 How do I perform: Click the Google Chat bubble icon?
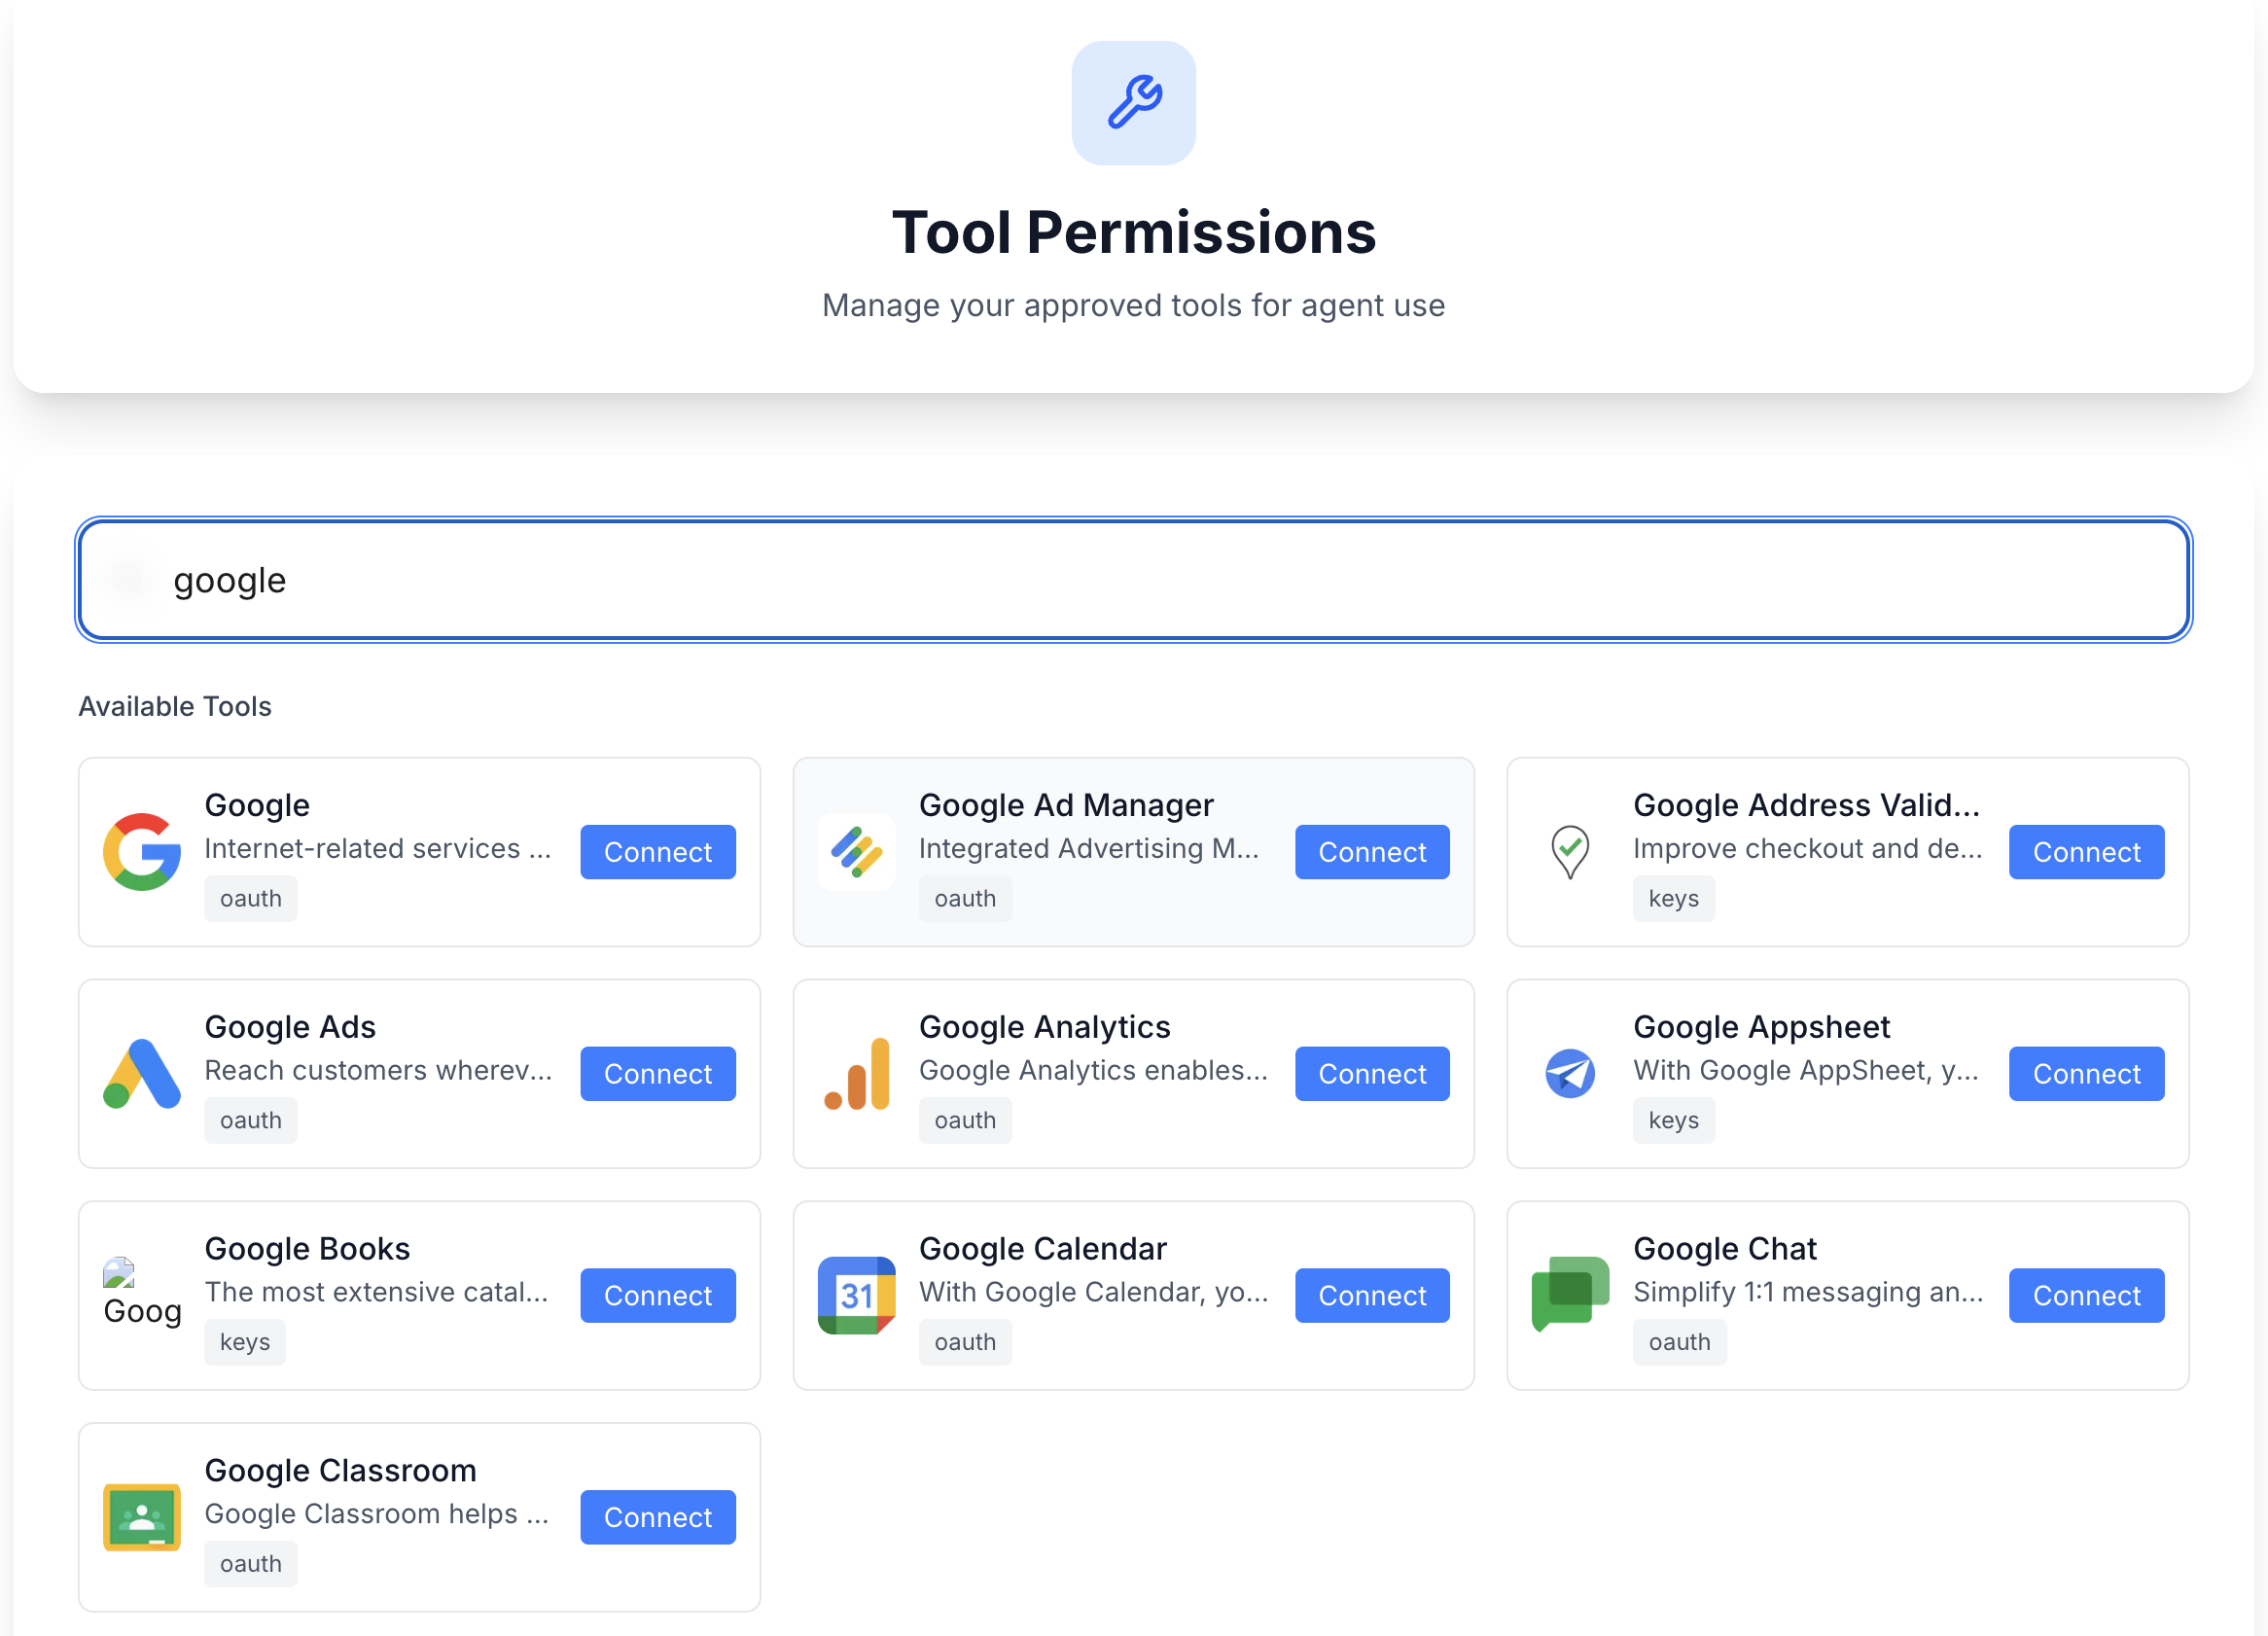(1570, 1296)
